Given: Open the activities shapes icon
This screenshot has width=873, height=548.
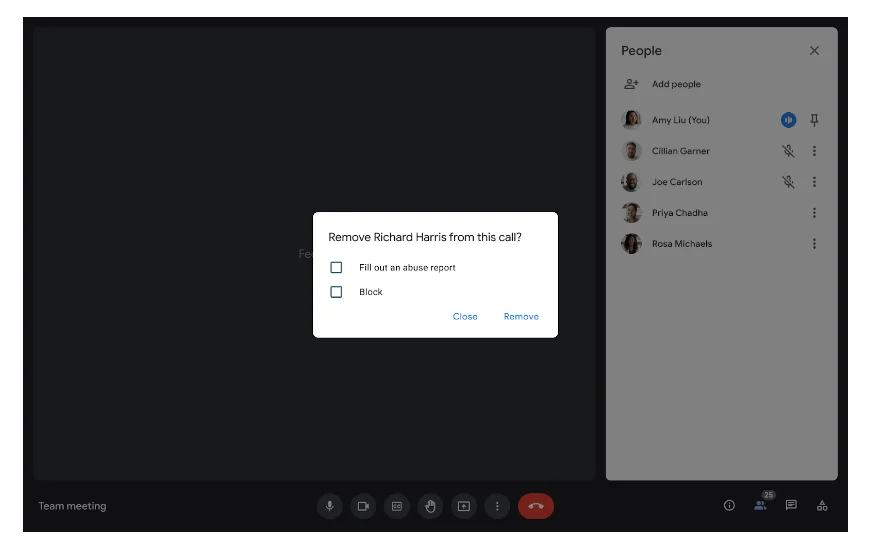Looking at the screenshot, I should click(x=822, y=506).
